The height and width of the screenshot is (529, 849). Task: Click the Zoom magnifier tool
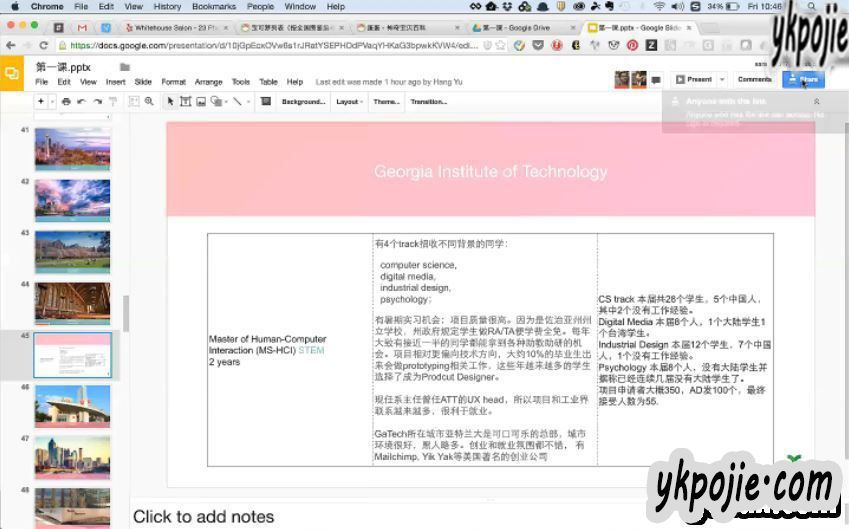coord(149,101)
